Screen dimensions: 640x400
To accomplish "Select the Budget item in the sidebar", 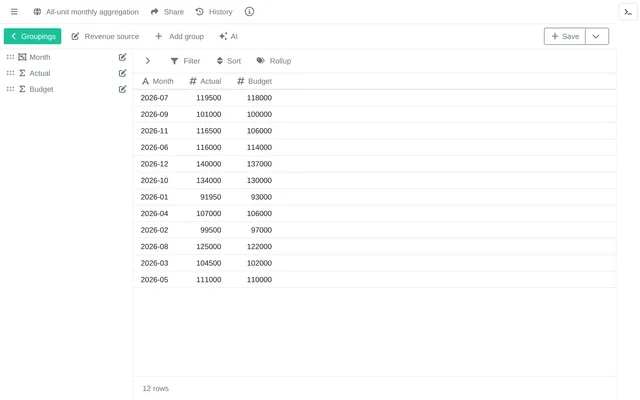I will [x=41, y=89].
